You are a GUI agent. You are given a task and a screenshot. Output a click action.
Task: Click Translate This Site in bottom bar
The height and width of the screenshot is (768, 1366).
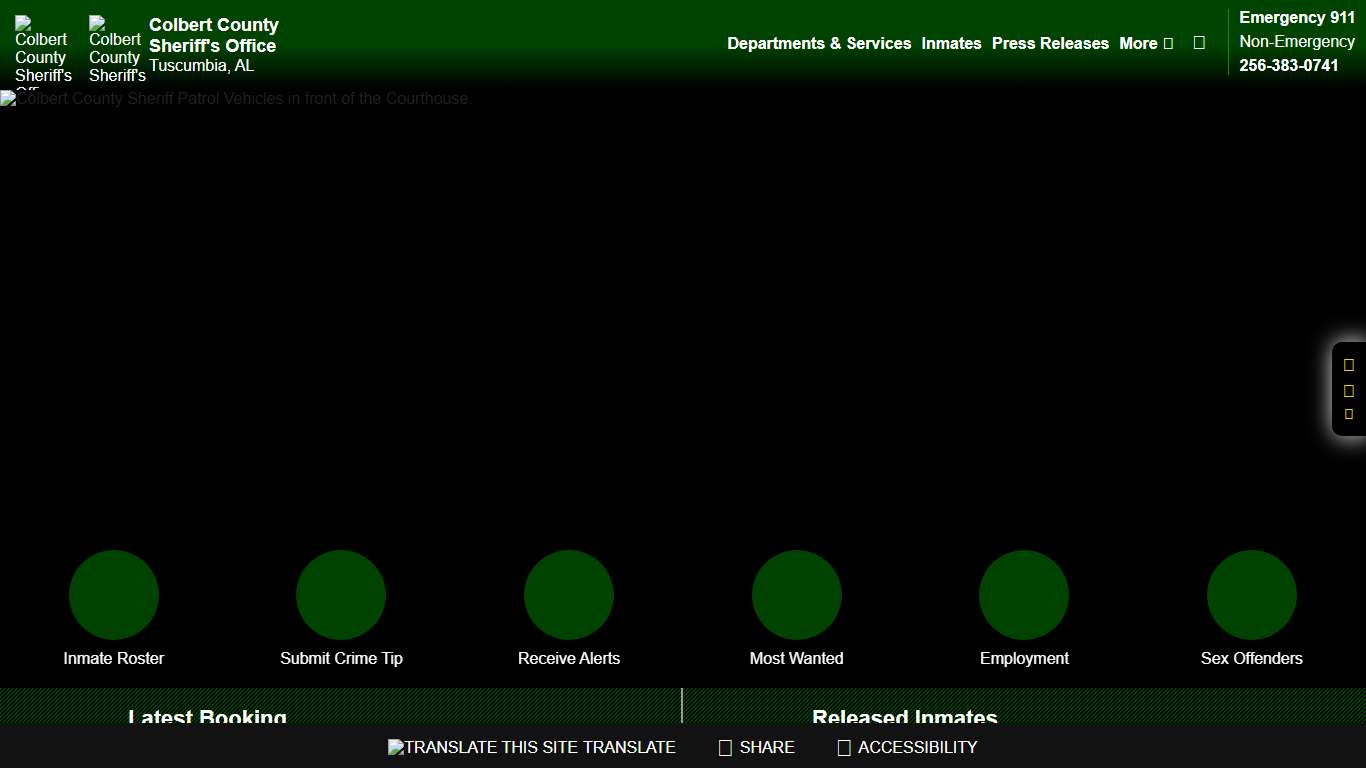pyautogui.click(x=532, y=747)
